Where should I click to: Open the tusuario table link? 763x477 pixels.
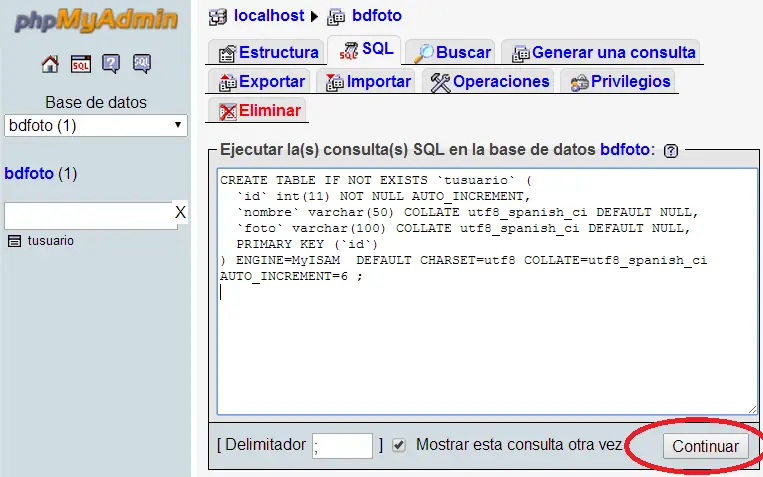tap(51, 241)
